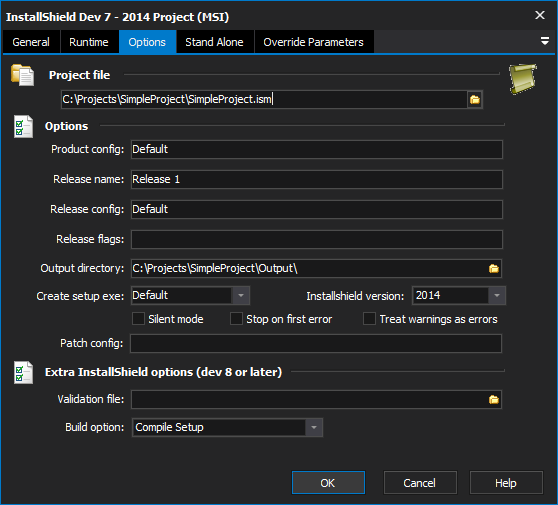The height and width of the screenshot is (505, 558).
Task: Expand Build option dropdown
Action: click(x=314, y=427)
